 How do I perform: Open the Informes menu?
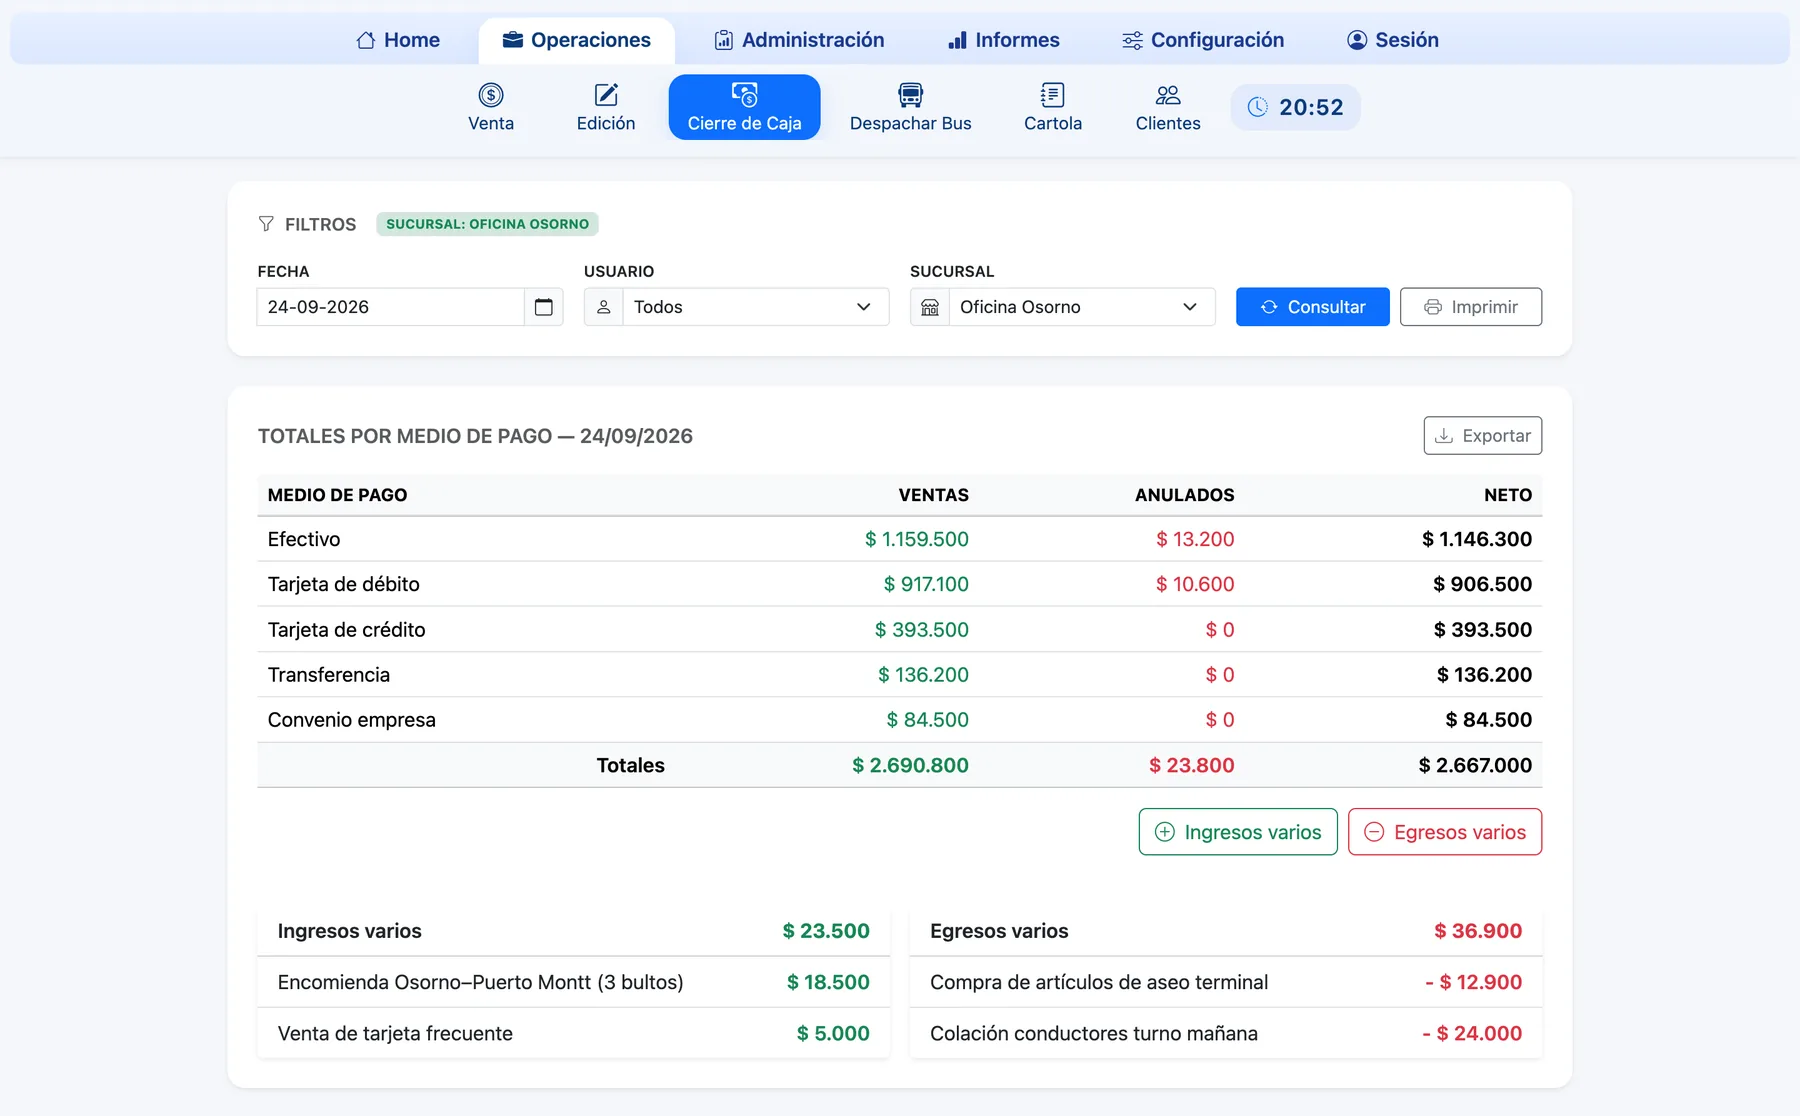click(1003, 40)
